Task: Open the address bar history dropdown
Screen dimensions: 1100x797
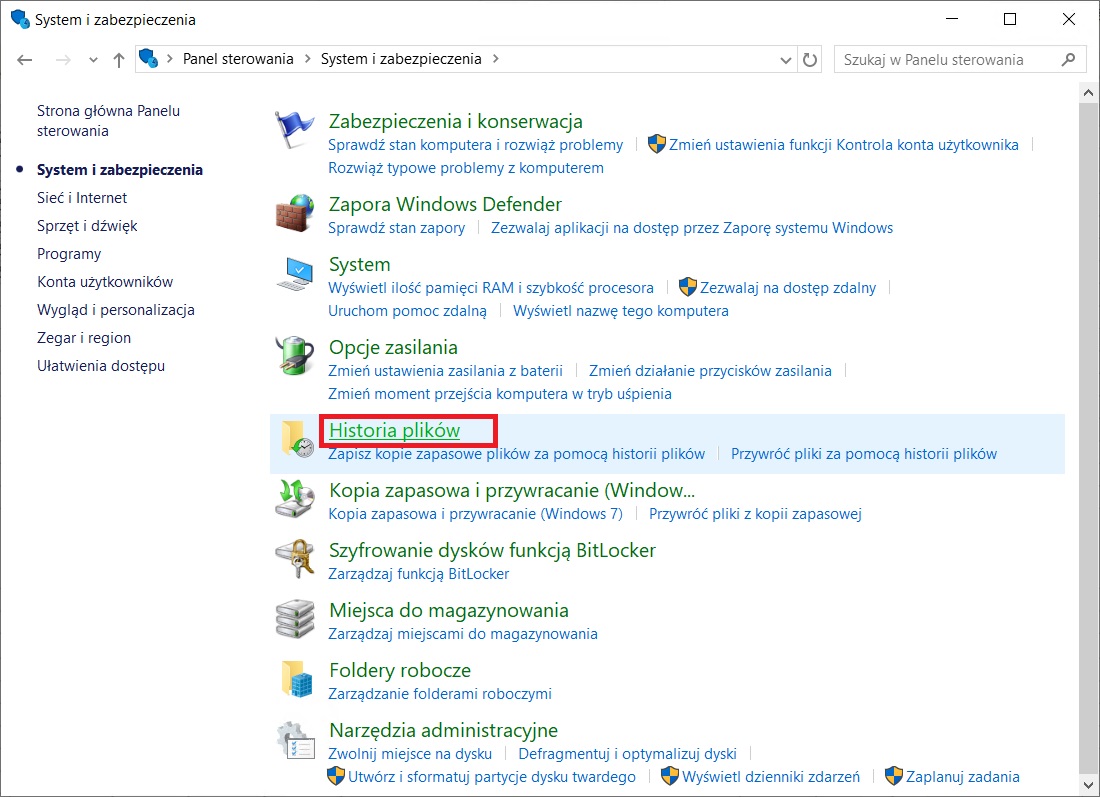Action: click(x=787, y=59)
